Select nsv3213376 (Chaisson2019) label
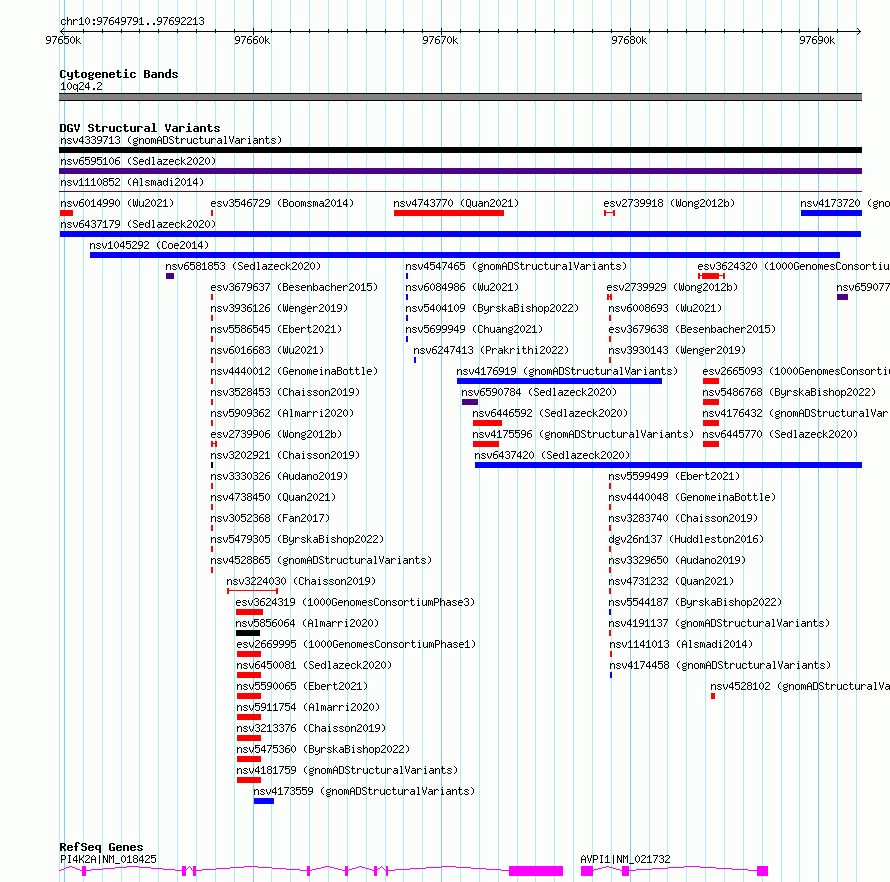Viewport: 890px width, 882px height. [x=311, y=728]
